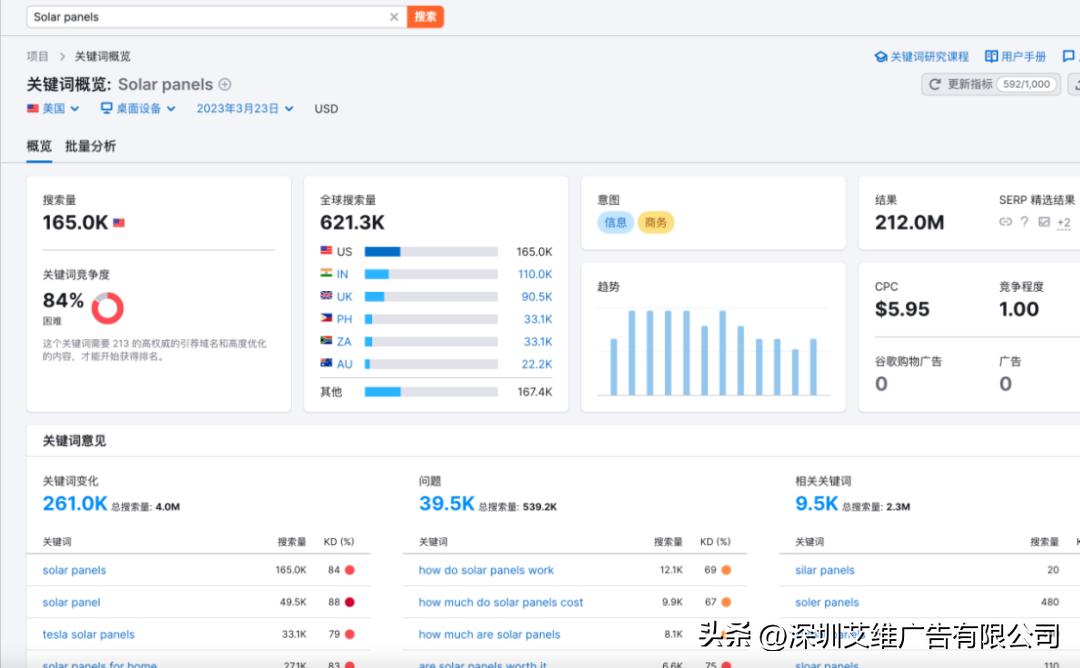Click the image icon under SERP 精选结果
The image size is (1080, 668).
click(1046, 222)
